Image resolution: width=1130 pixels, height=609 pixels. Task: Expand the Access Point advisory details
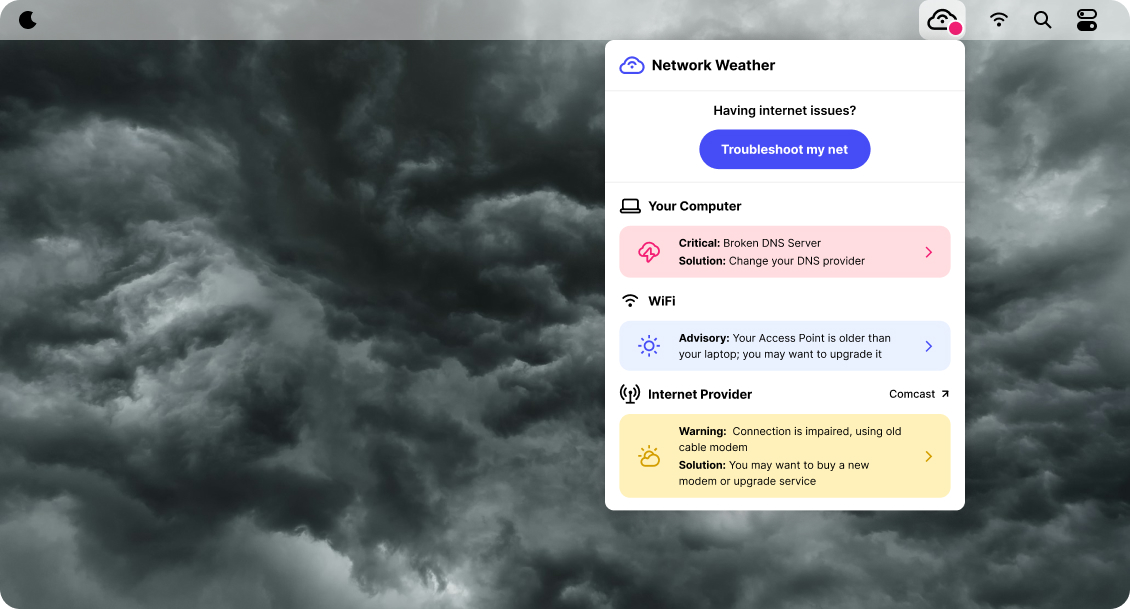click(928, 345)
